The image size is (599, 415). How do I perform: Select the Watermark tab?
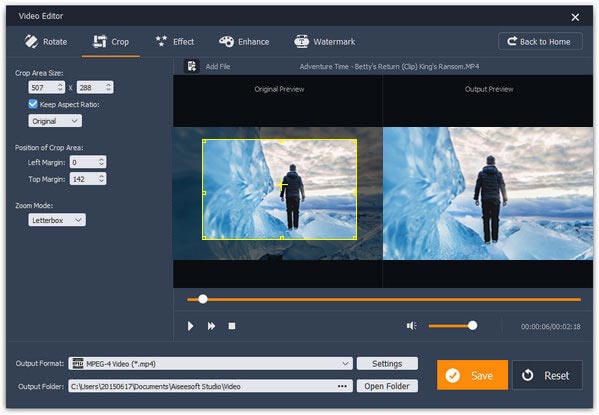pyautogui.click(x=325, y=42)
